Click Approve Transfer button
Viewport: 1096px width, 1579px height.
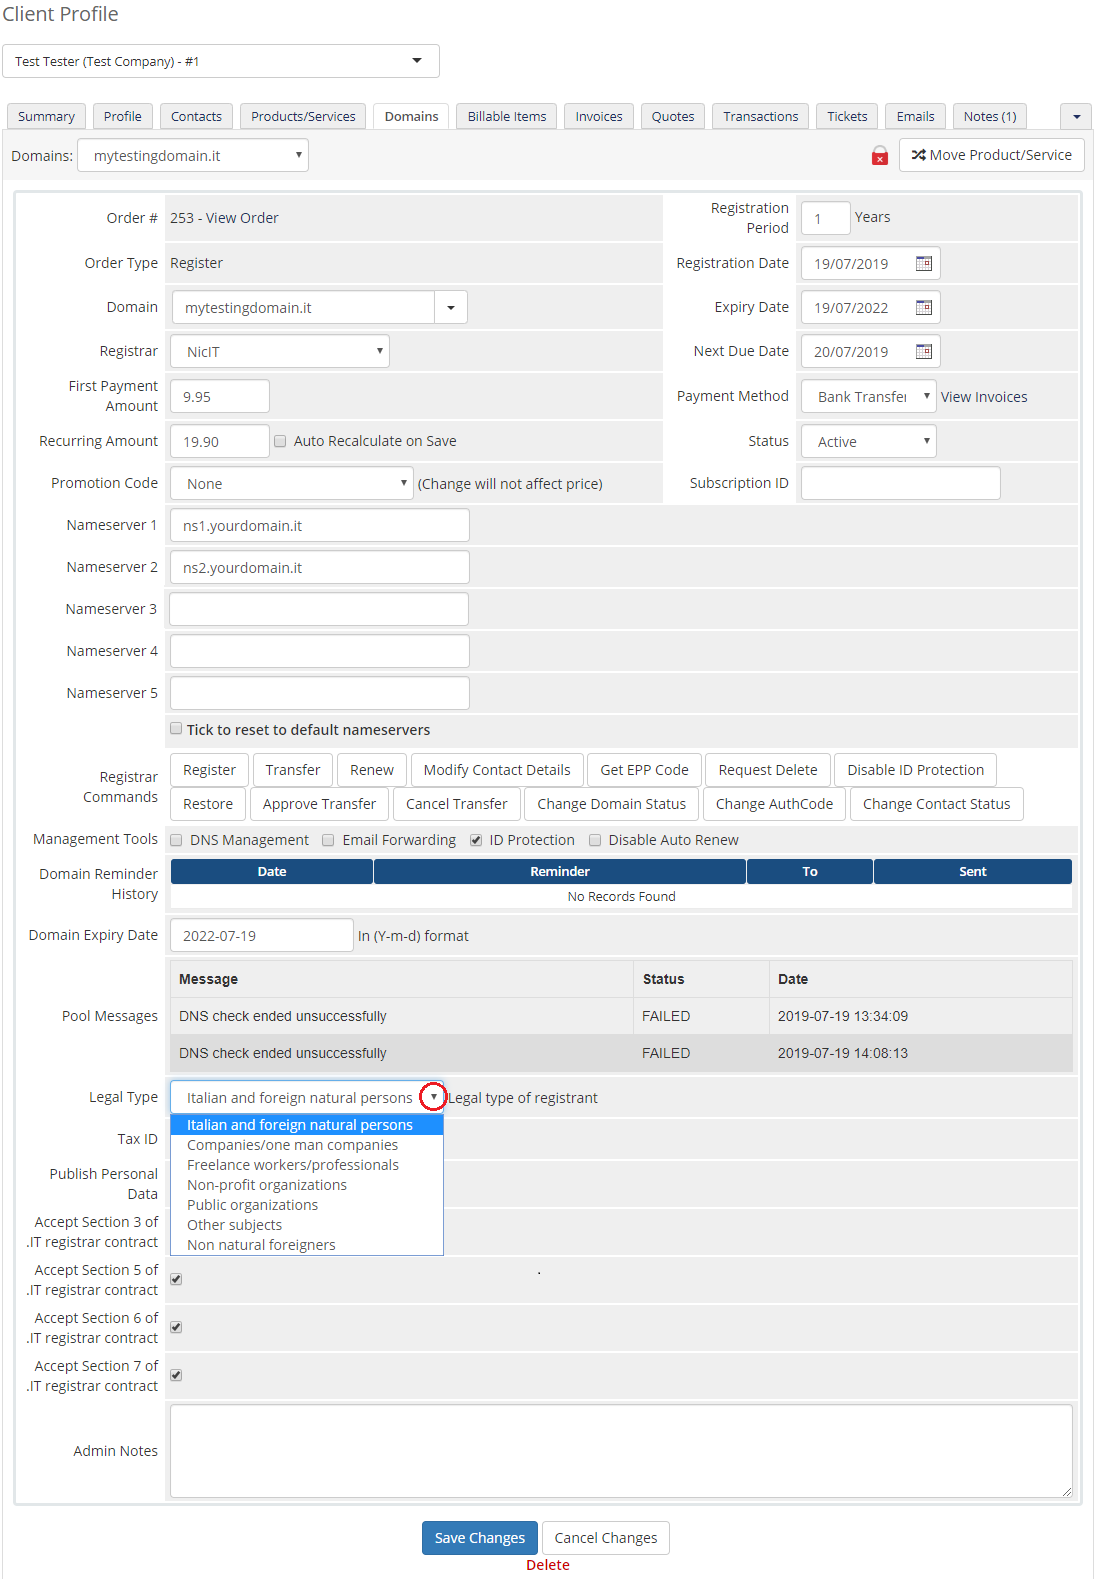(x=320, y=804)
